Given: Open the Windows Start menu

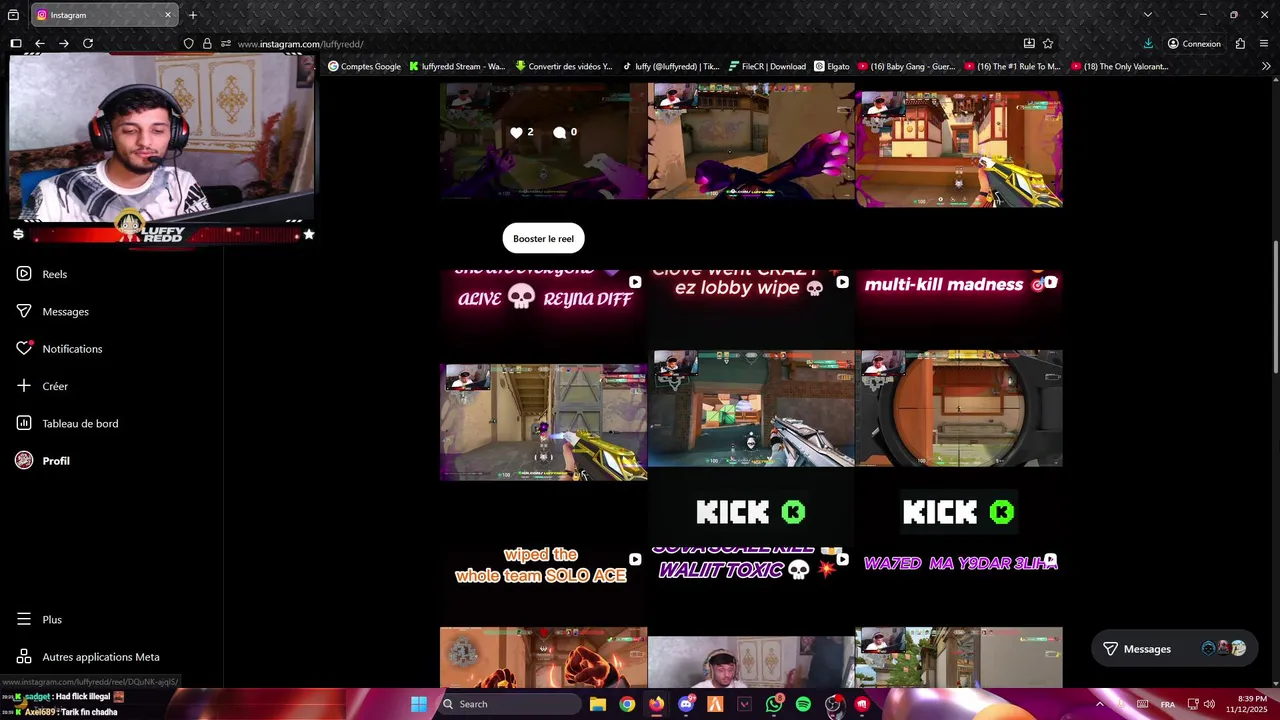Looking at the screenshot, I should coord(419,704).
